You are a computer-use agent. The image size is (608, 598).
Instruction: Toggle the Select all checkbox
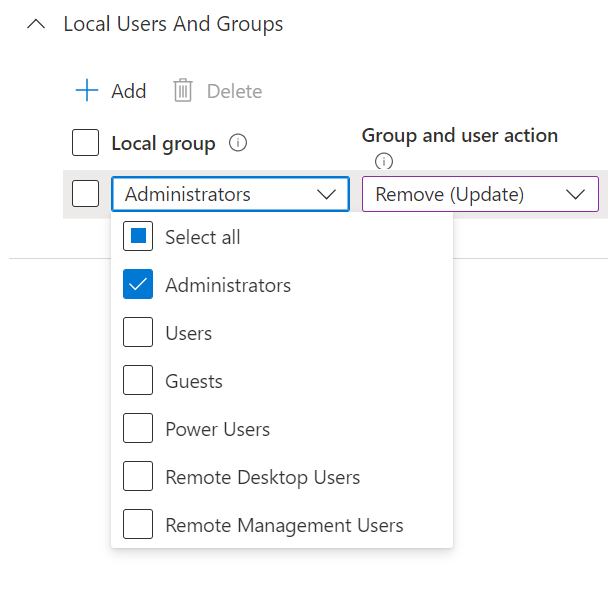[138, 237]
